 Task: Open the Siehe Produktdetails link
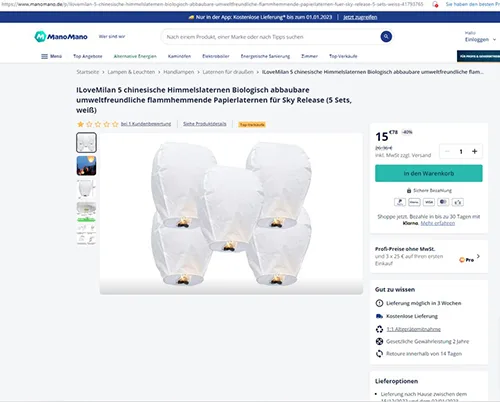(x=205, y=124)
